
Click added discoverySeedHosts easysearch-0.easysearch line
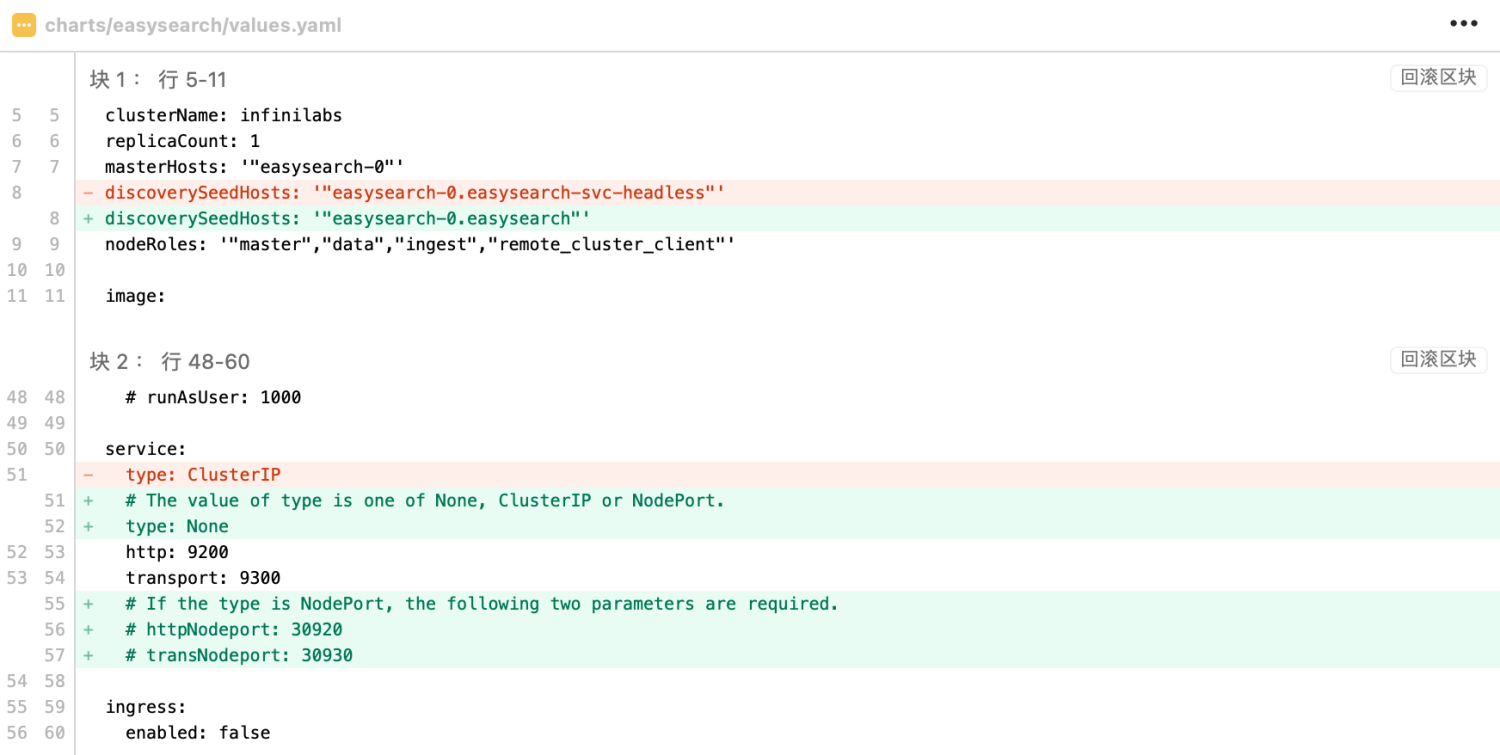[787, 219]
